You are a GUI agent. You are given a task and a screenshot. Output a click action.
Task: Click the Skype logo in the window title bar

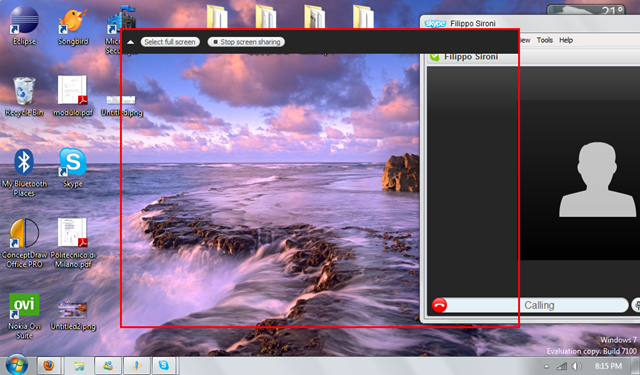point(435,23)
